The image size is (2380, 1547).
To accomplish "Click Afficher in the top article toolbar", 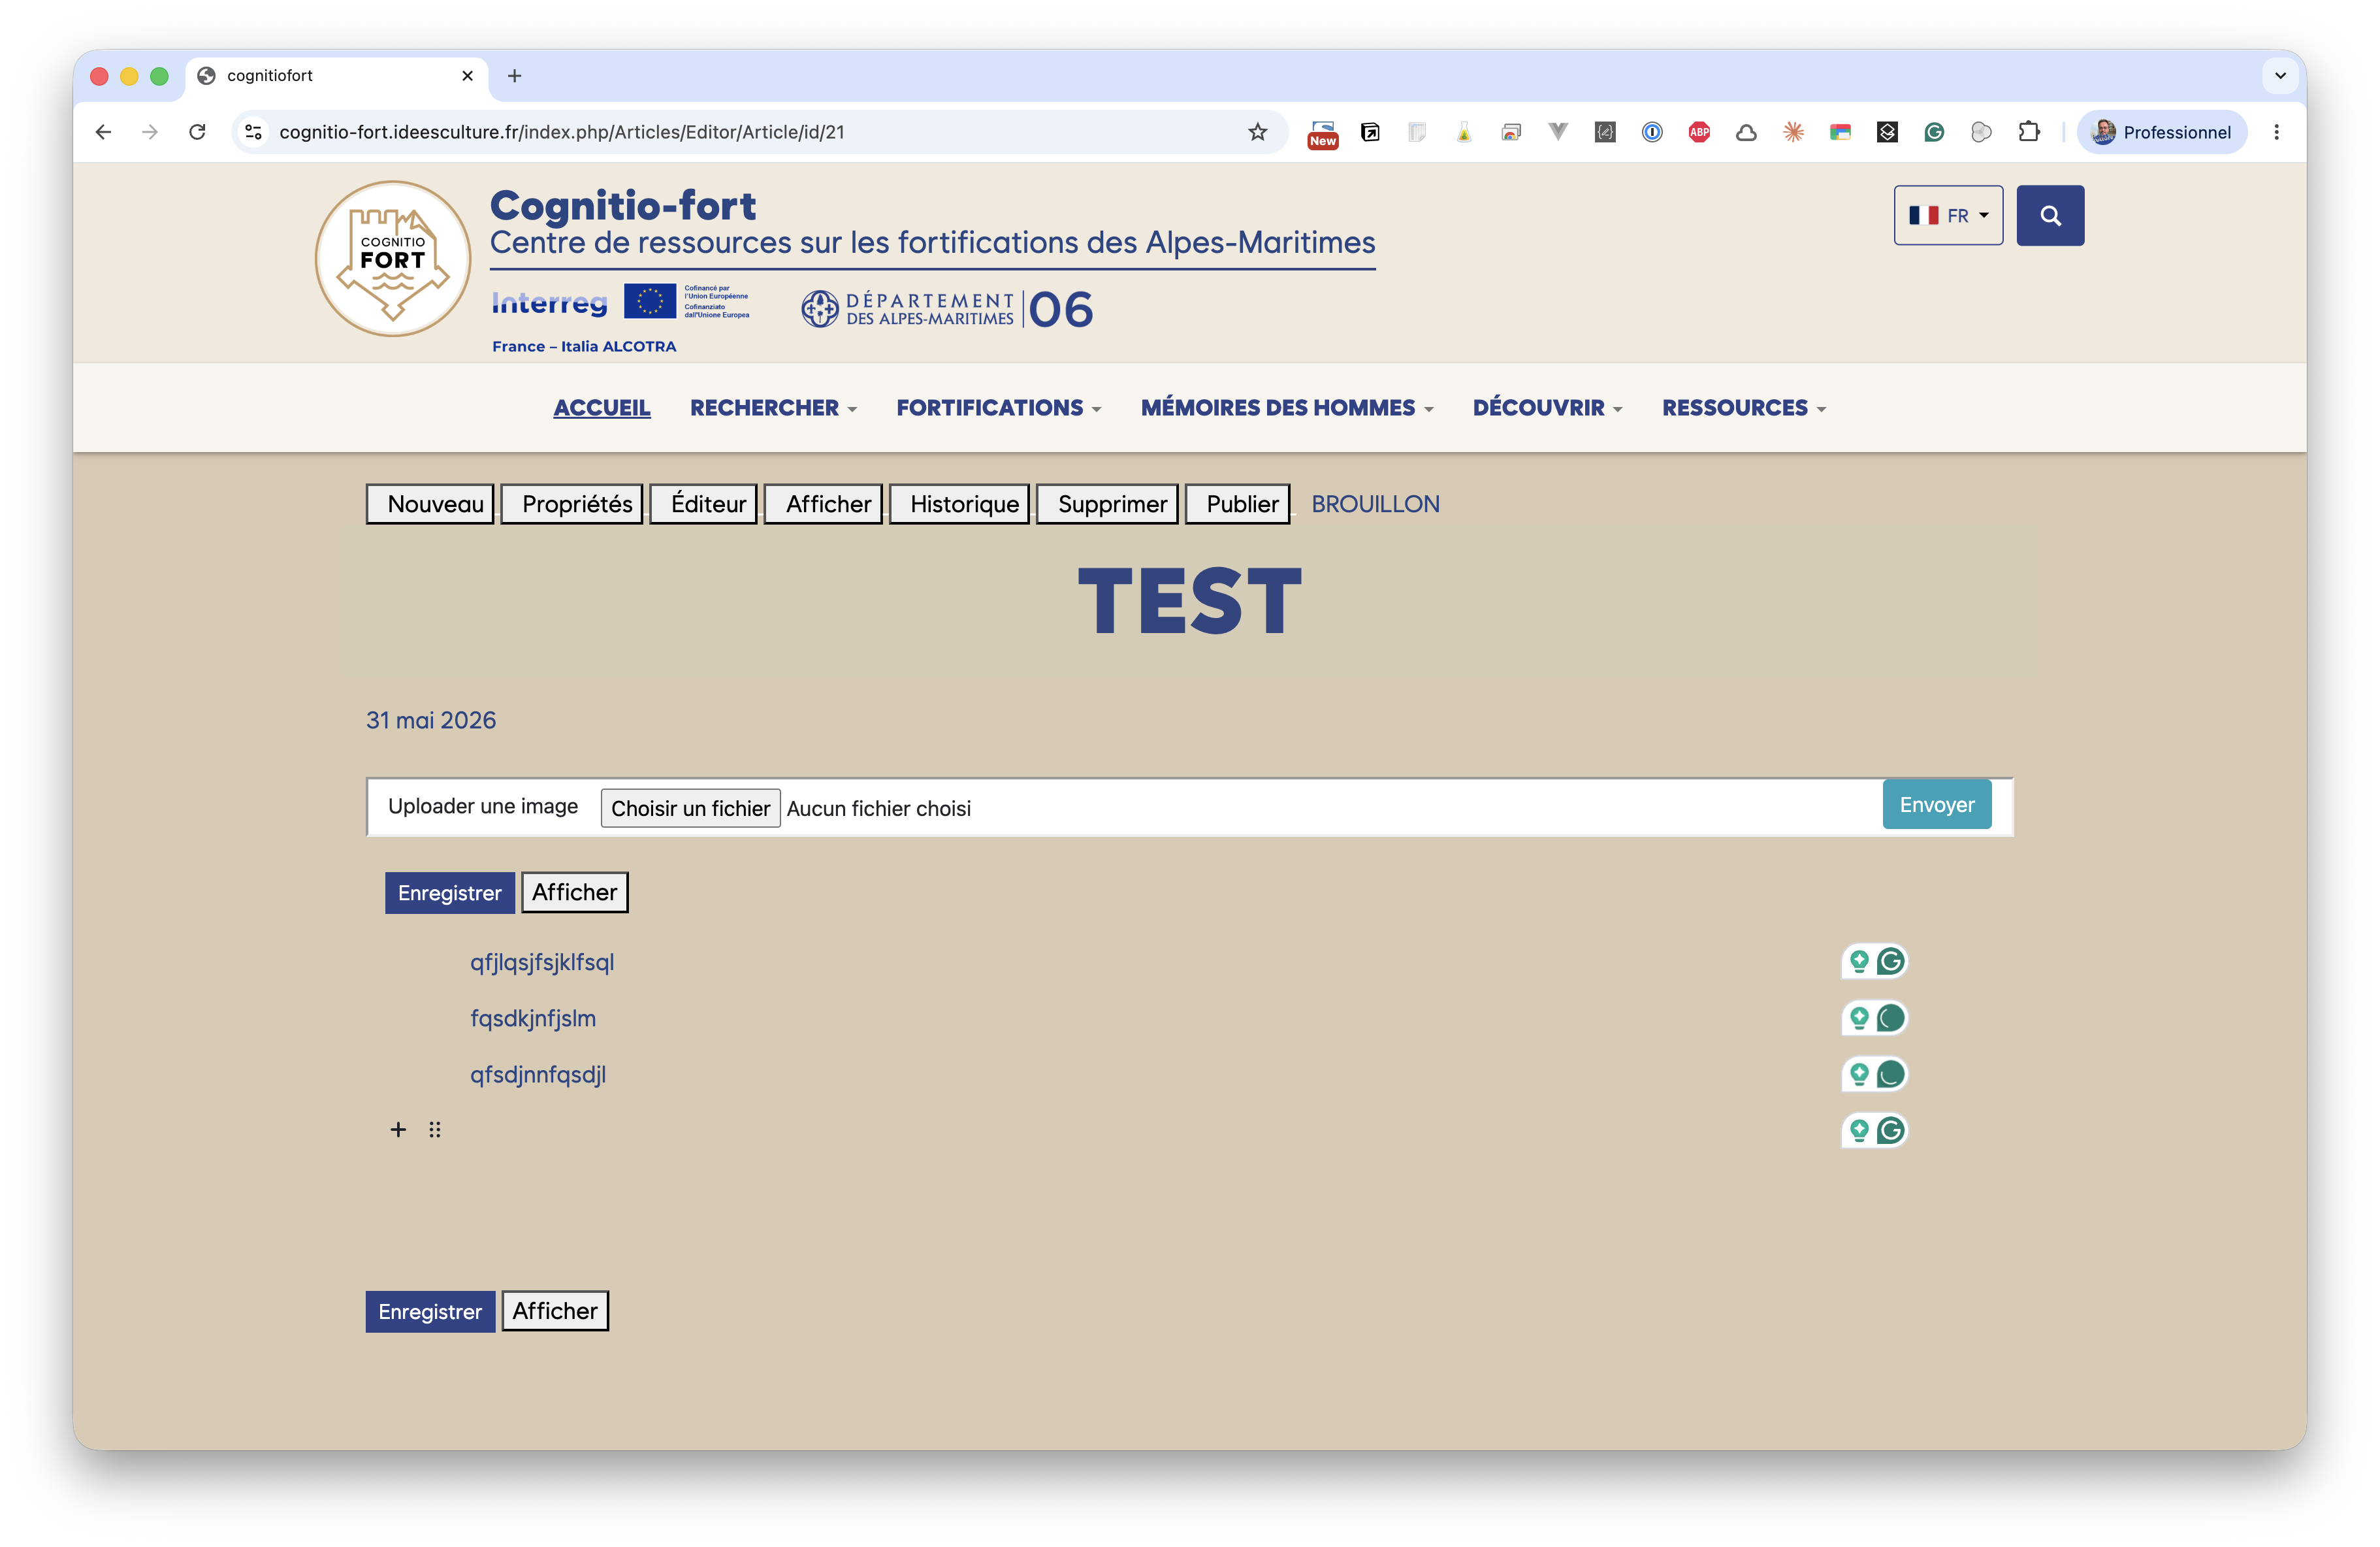I will 823,504.
